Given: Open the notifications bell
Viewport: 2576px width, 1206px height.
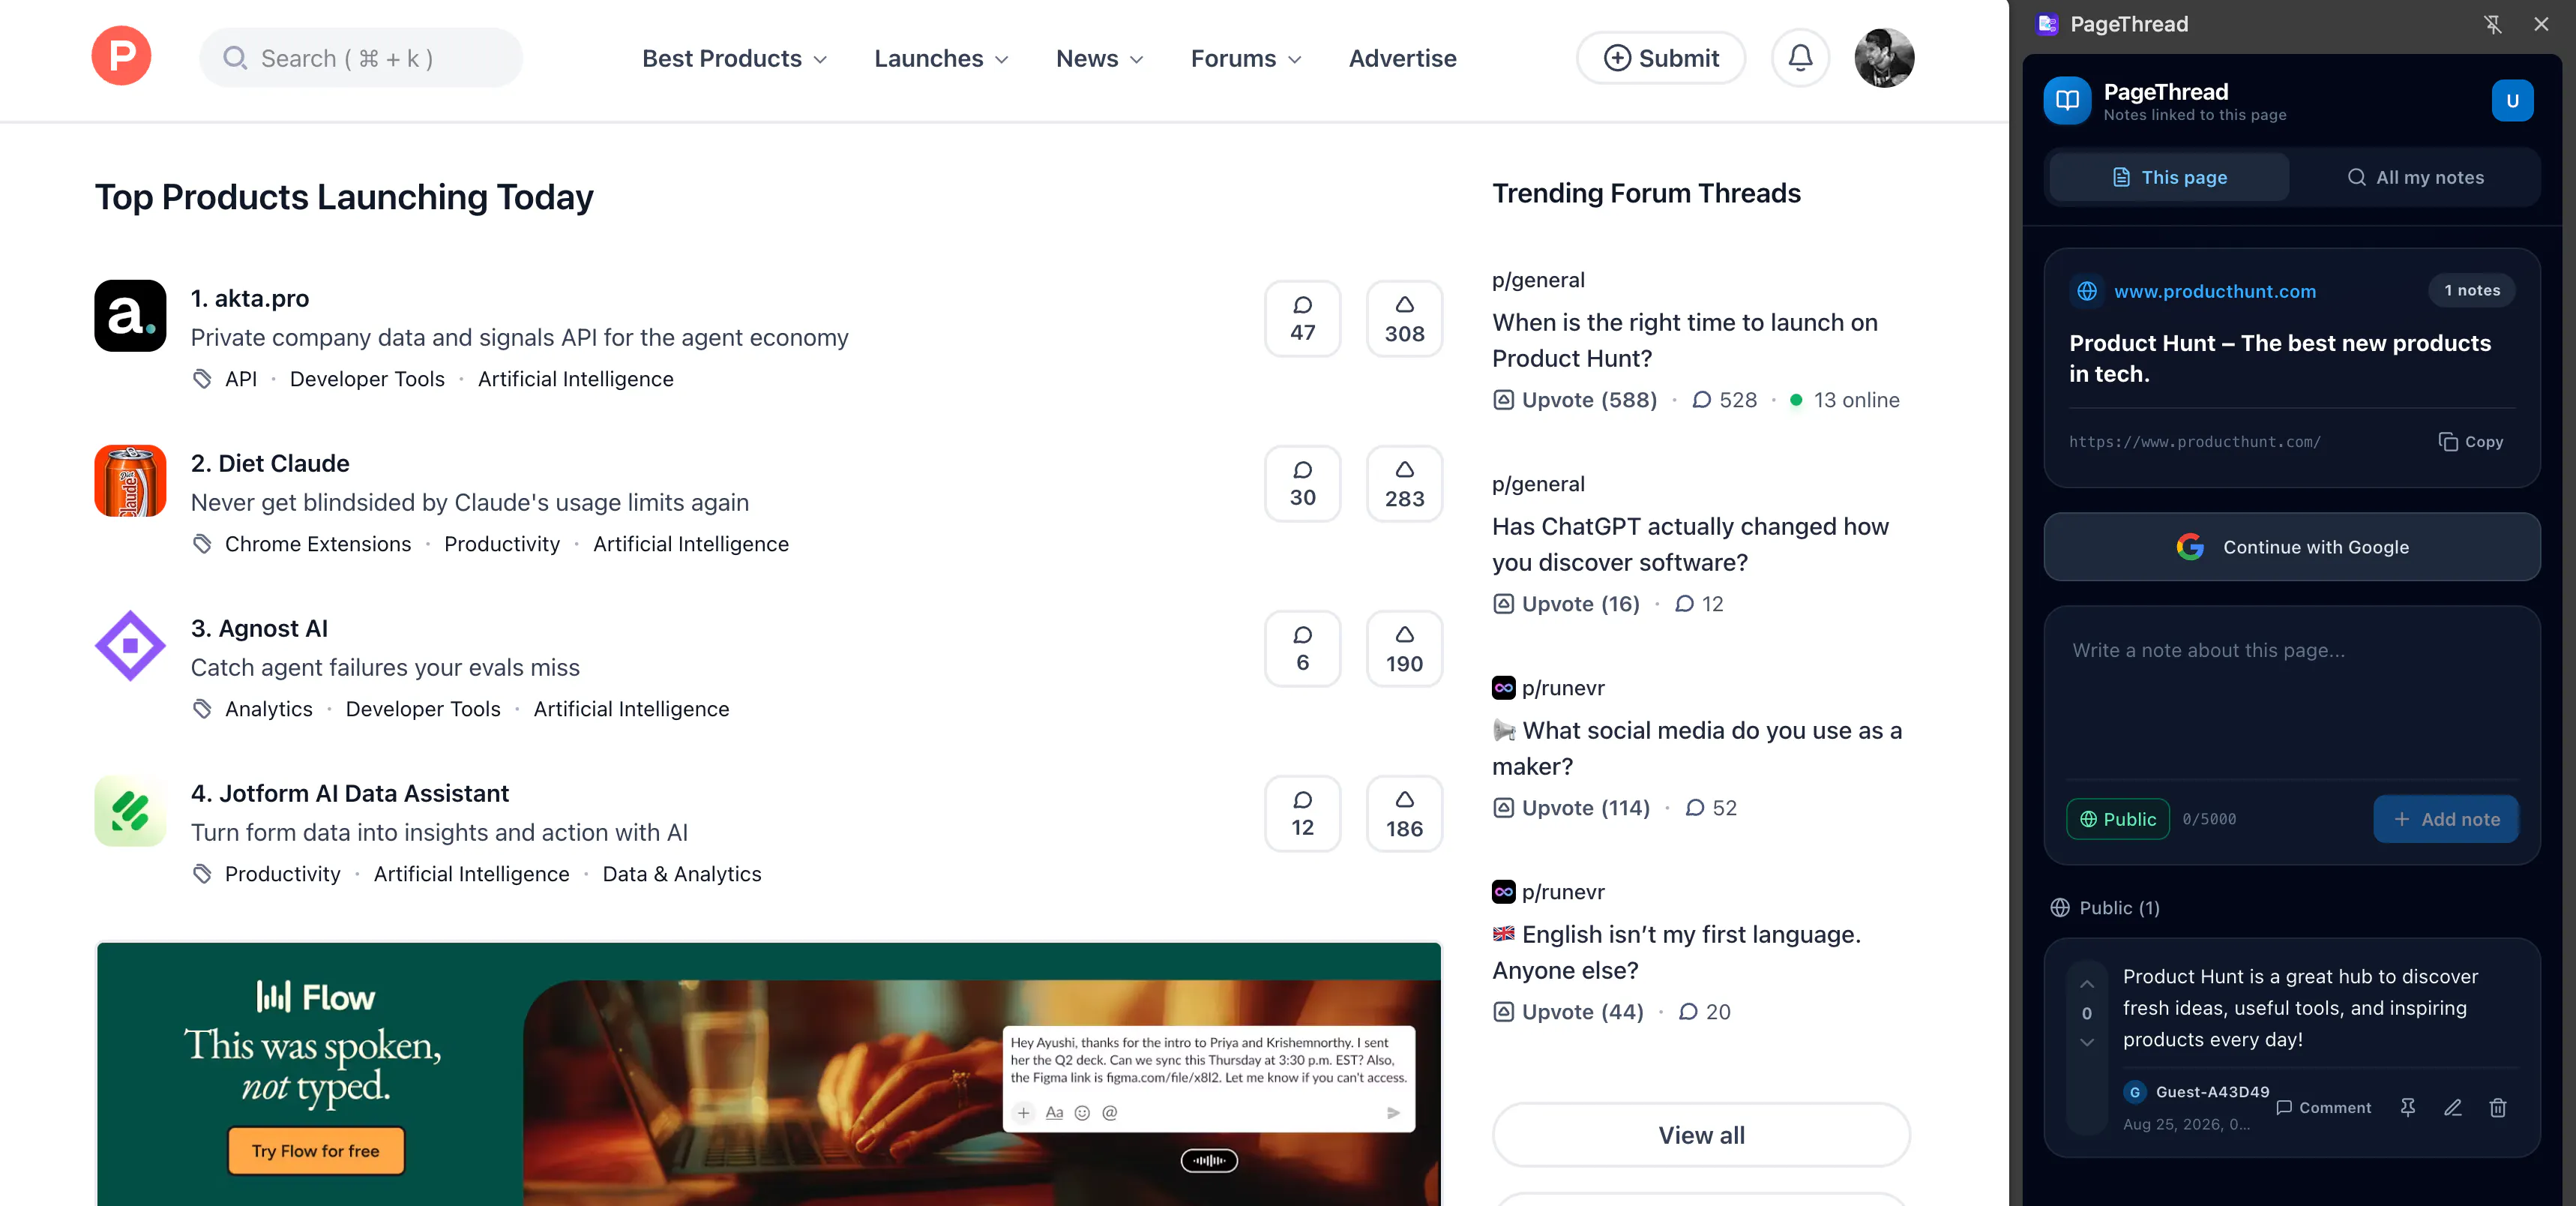Looking at the screenshot, I should (1800, 58).
